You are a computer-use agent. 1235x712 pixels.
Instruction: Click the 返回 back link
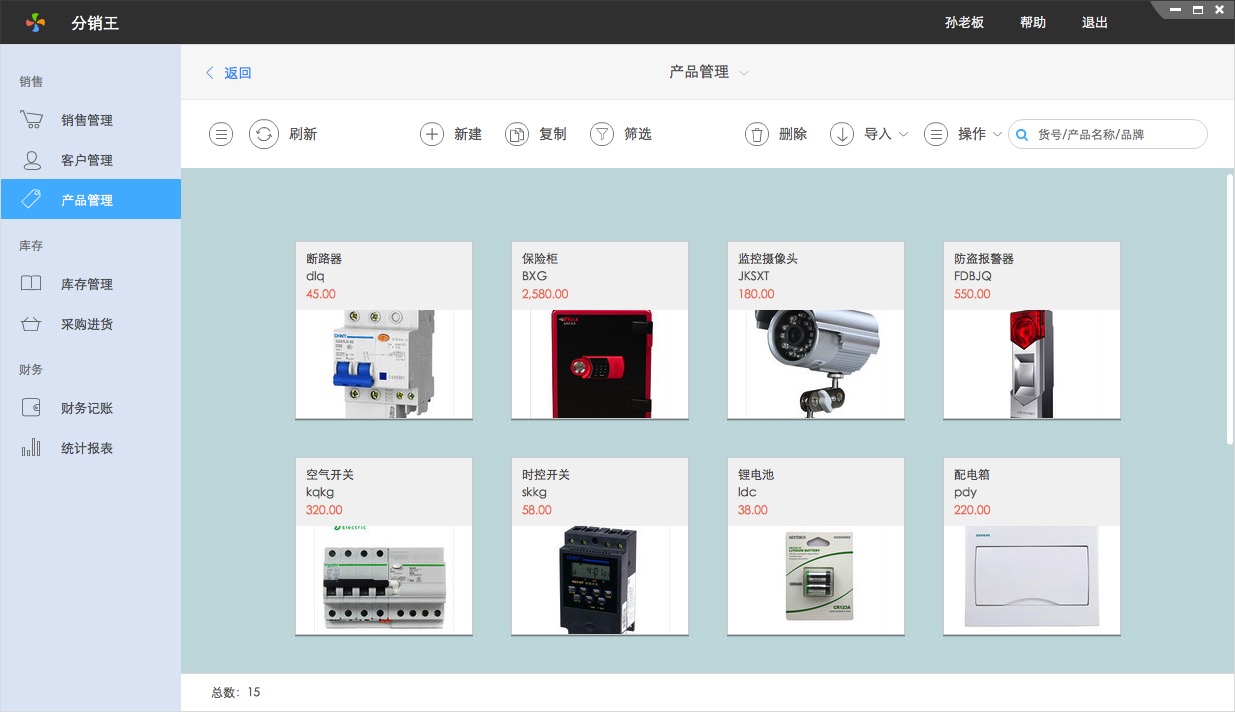229,73
